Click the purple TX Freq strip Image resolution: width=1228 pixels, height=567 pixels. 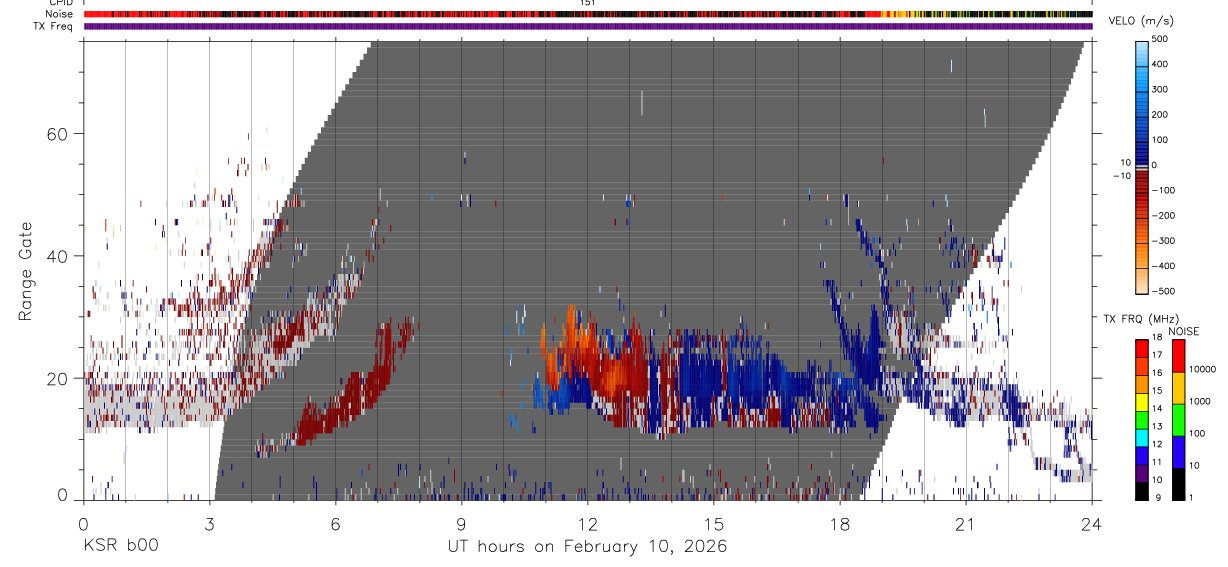[588, 26]
